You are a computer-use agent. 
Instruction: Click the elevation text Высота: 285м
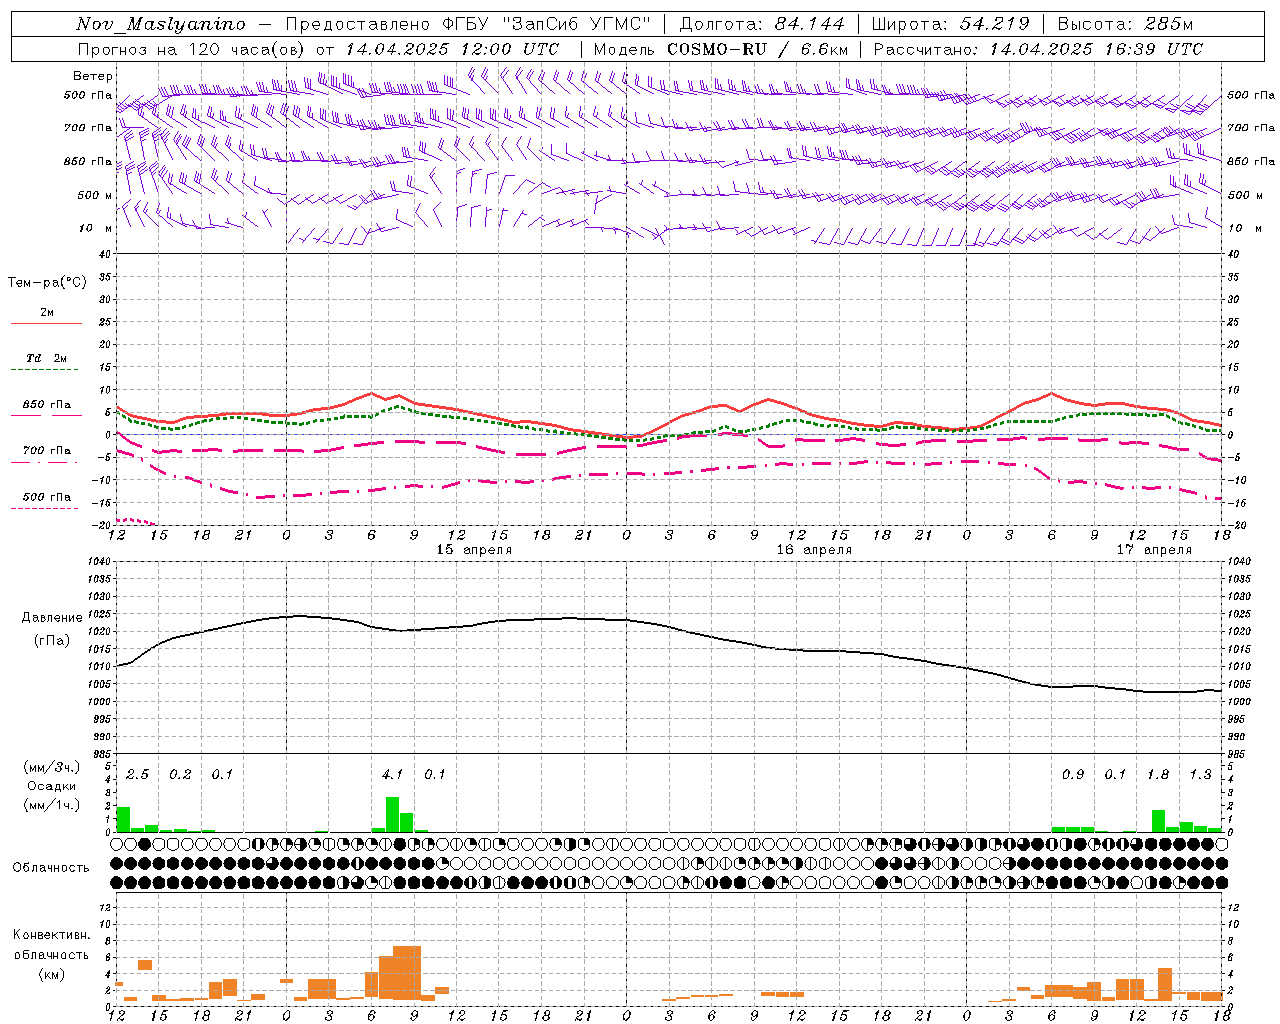click(x=1126, y=24)
